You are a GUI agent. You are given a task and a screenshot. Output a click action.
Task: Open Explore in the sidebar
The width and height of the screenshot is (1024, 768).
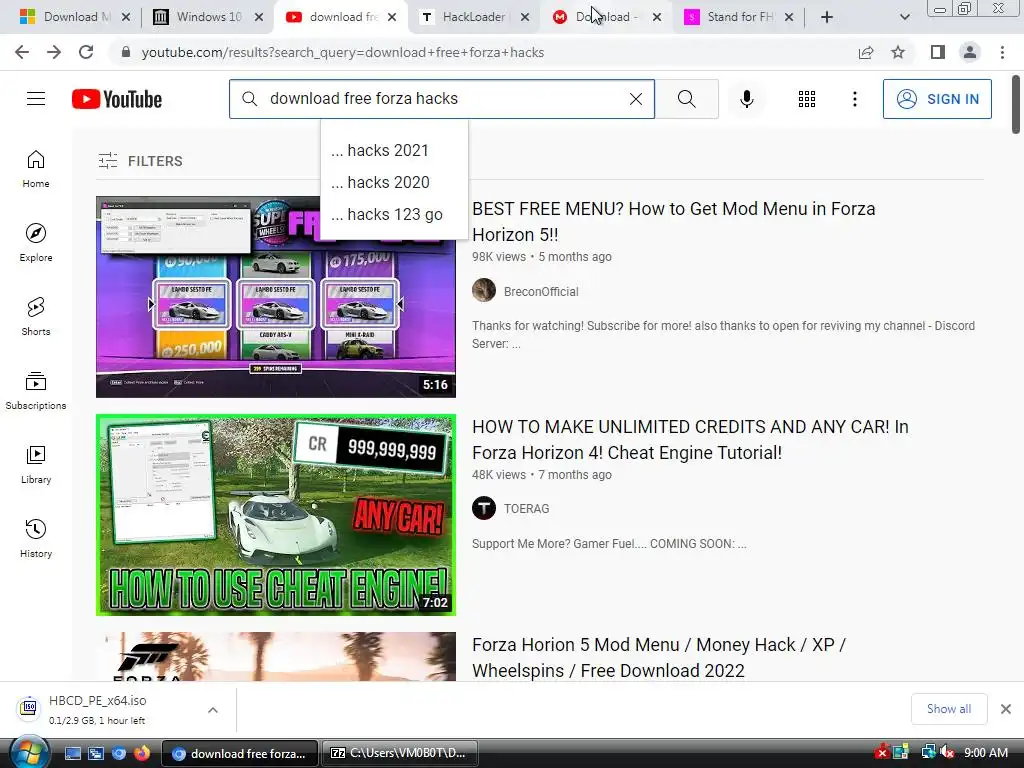coord(36,242)
